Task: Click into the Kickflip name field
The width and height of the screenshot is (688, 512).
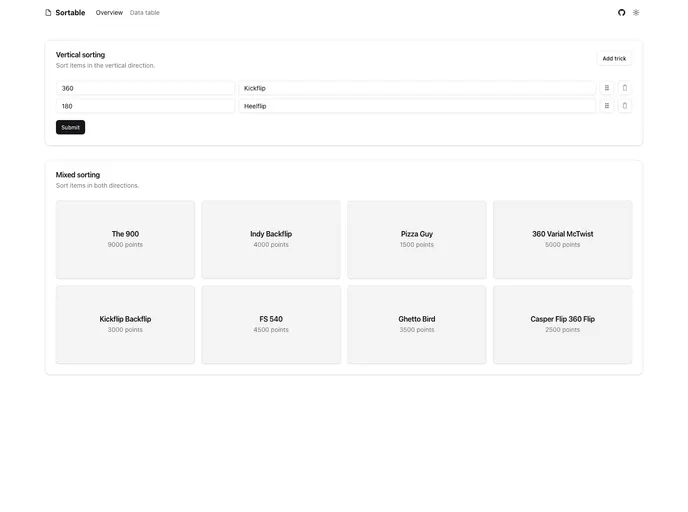Action: (x=416, y=88)
